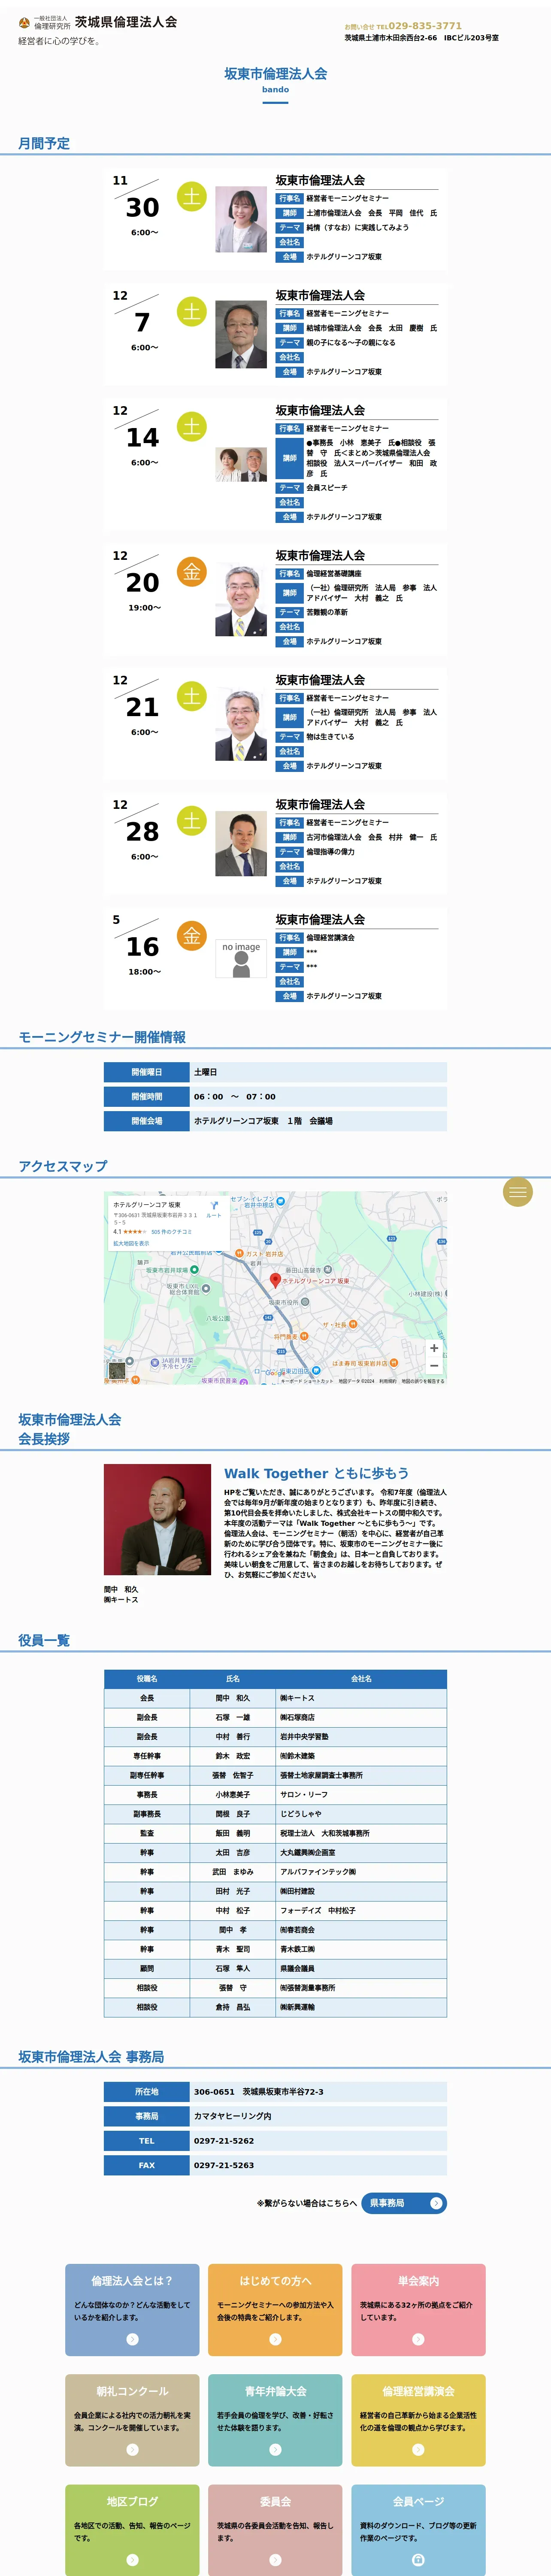This screenshot has height=2576, width=551.
Task: Click the address 茨城県坂東市半谷72-3
Action: 283,2092
